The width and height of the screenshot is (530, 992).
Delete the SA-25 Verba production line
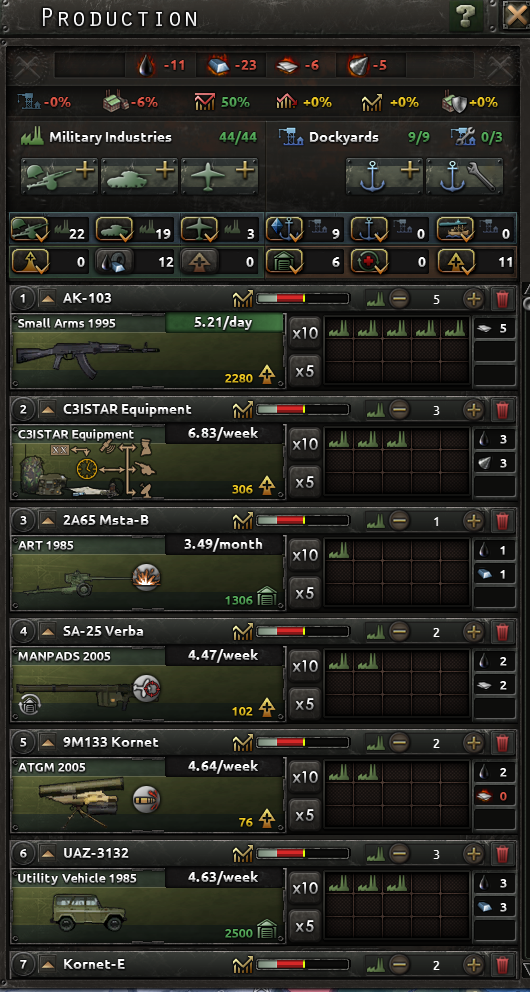click(503, 631)
